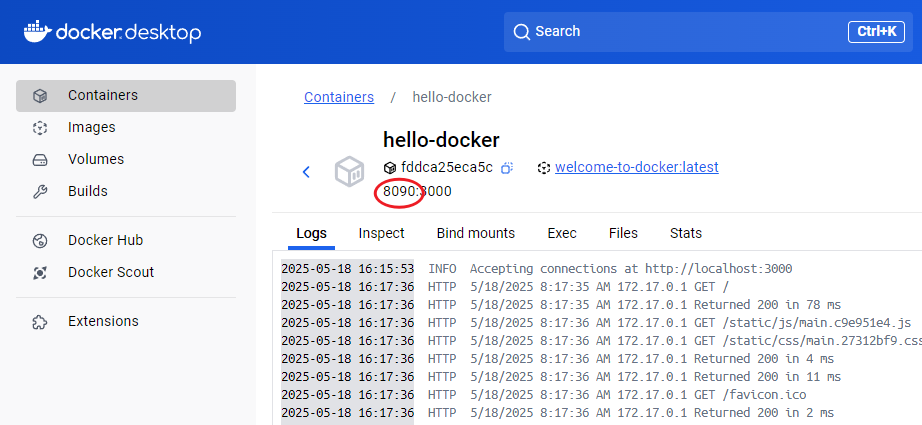Select log line 'Returned 200 in 11 ms'
This screenshot has height=425, width=922.
(767, 377)
